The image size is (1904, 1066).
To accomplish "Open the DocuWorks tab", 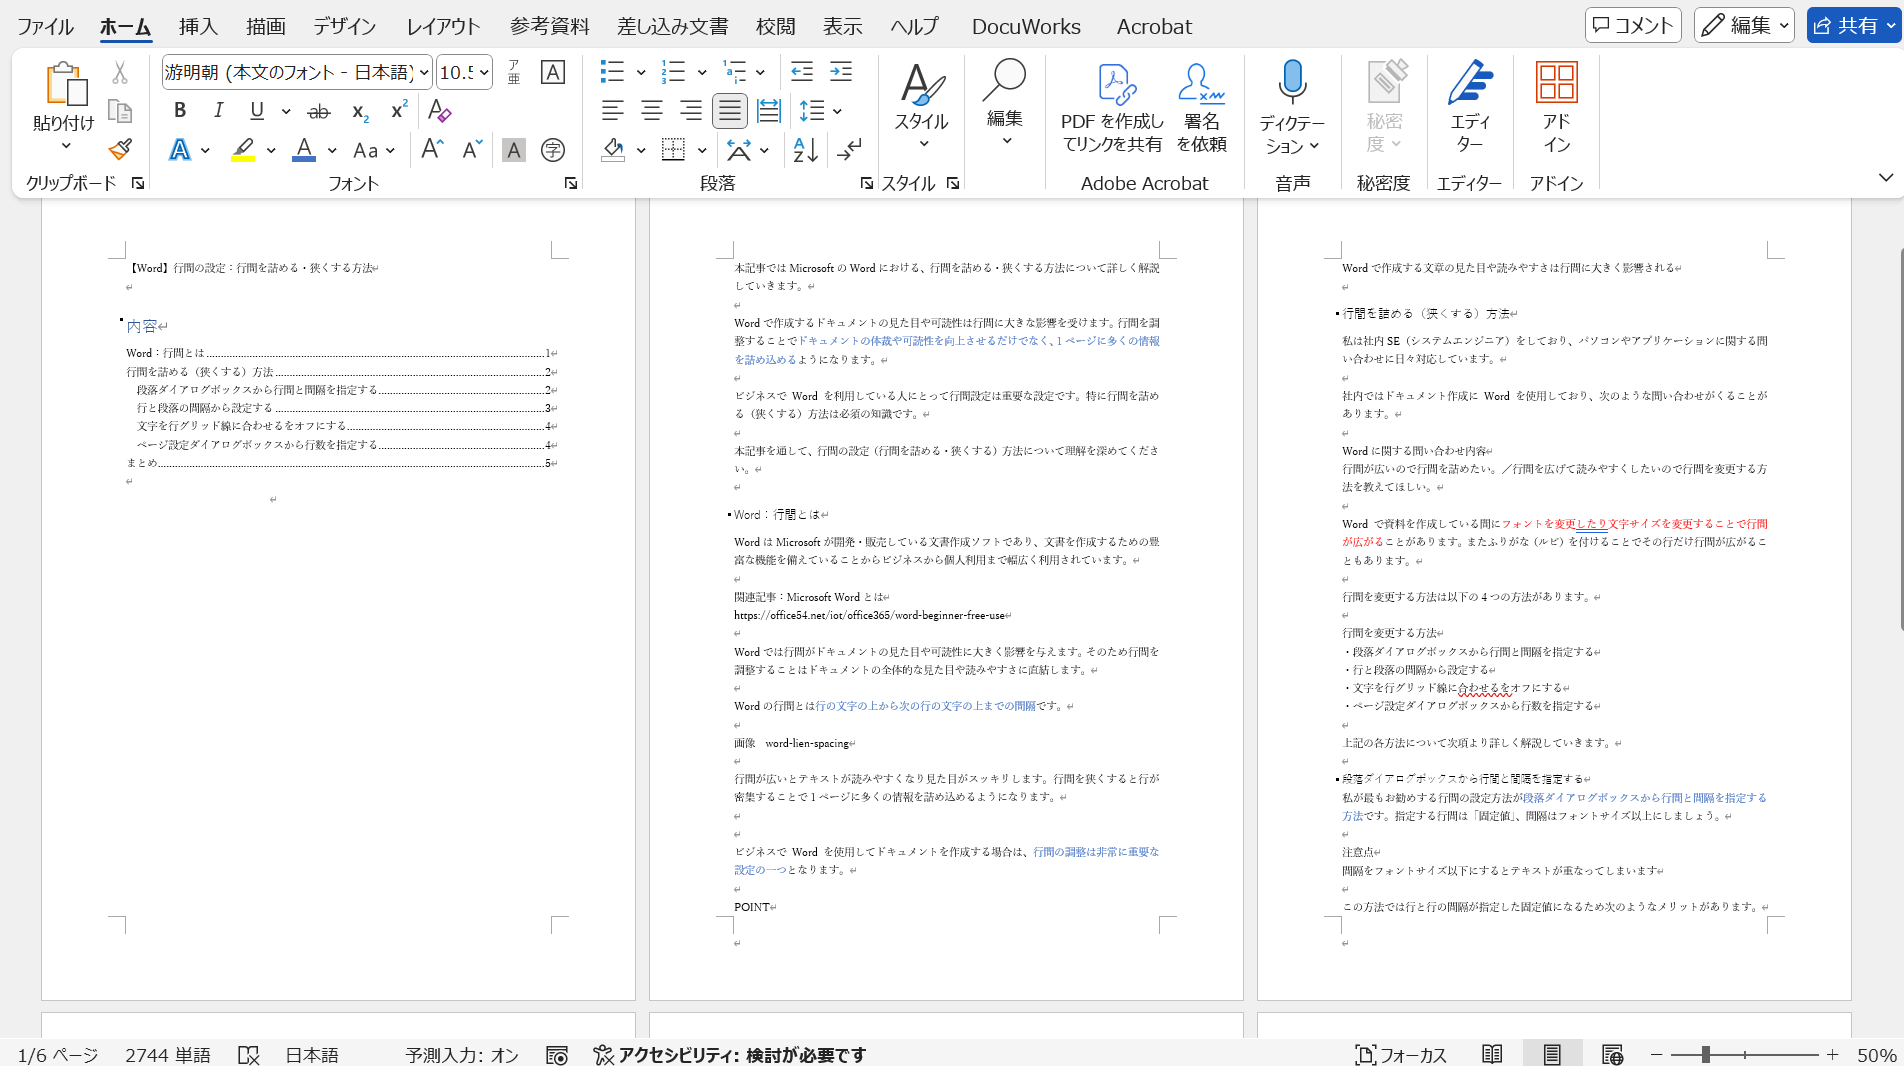I will coord(1026,26).
